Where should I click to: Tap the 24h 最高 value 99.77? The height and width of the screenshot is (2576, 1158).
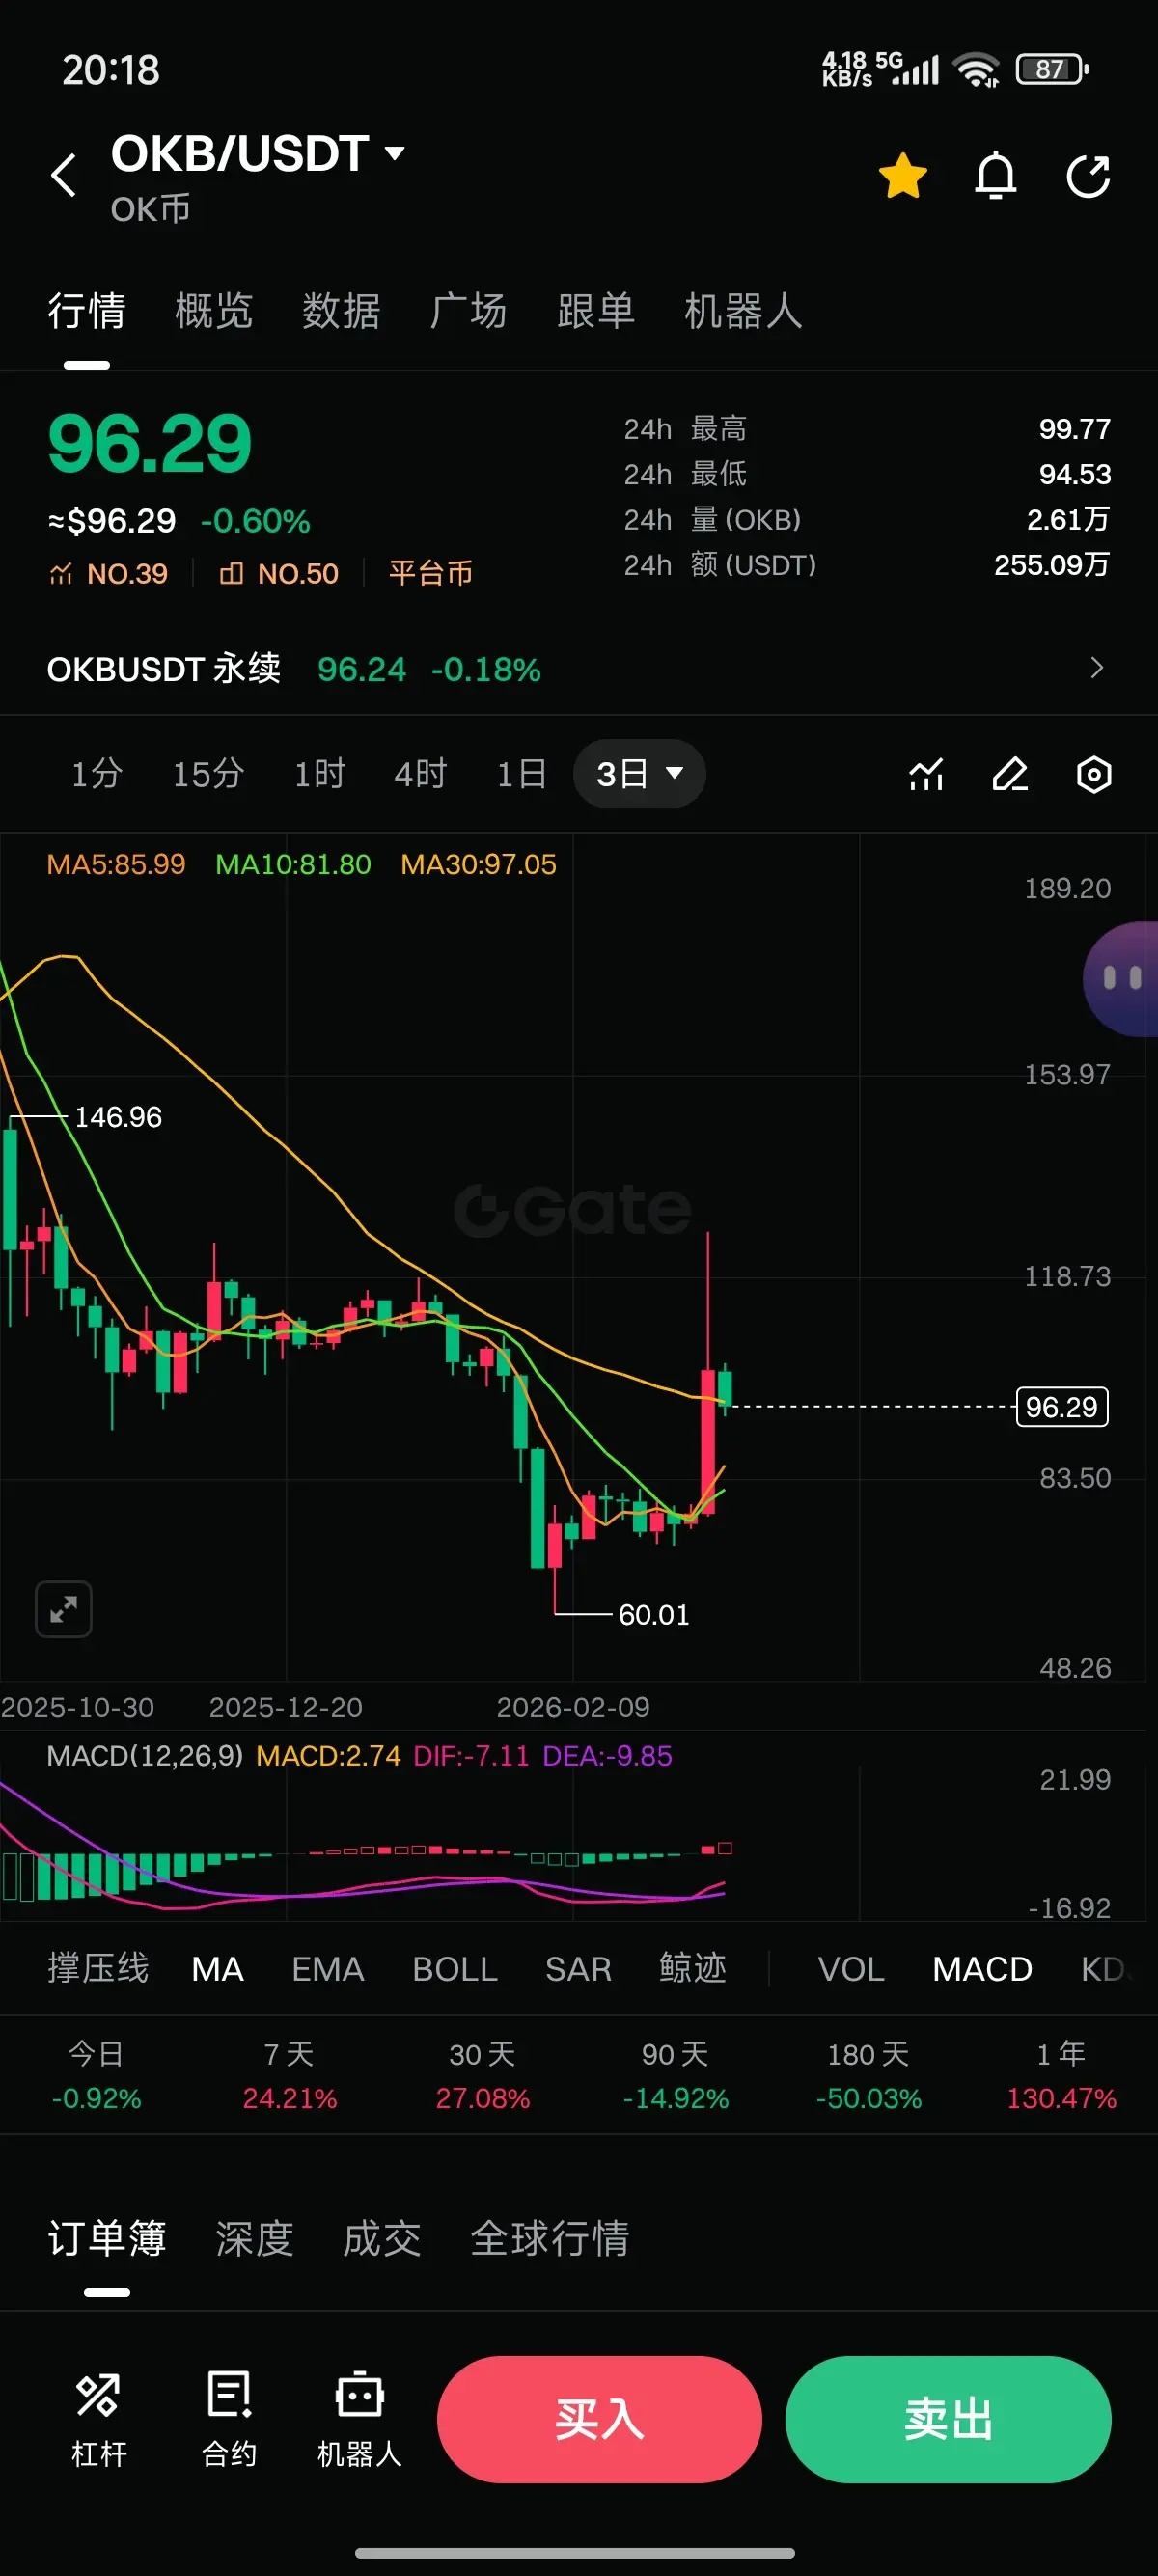pyautogui.click(x=1074, y=429)
